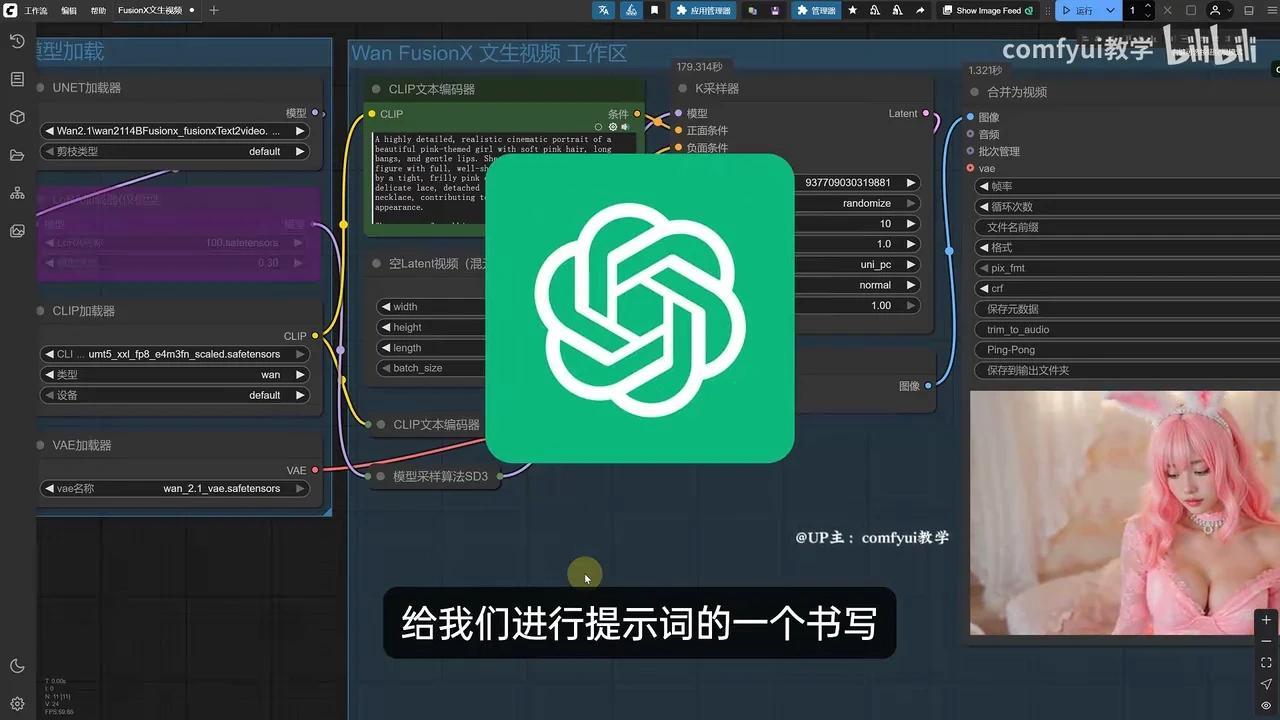
Task: Open the 应用管理器 in the top toolbar
Action: click(x=704, y=10)
